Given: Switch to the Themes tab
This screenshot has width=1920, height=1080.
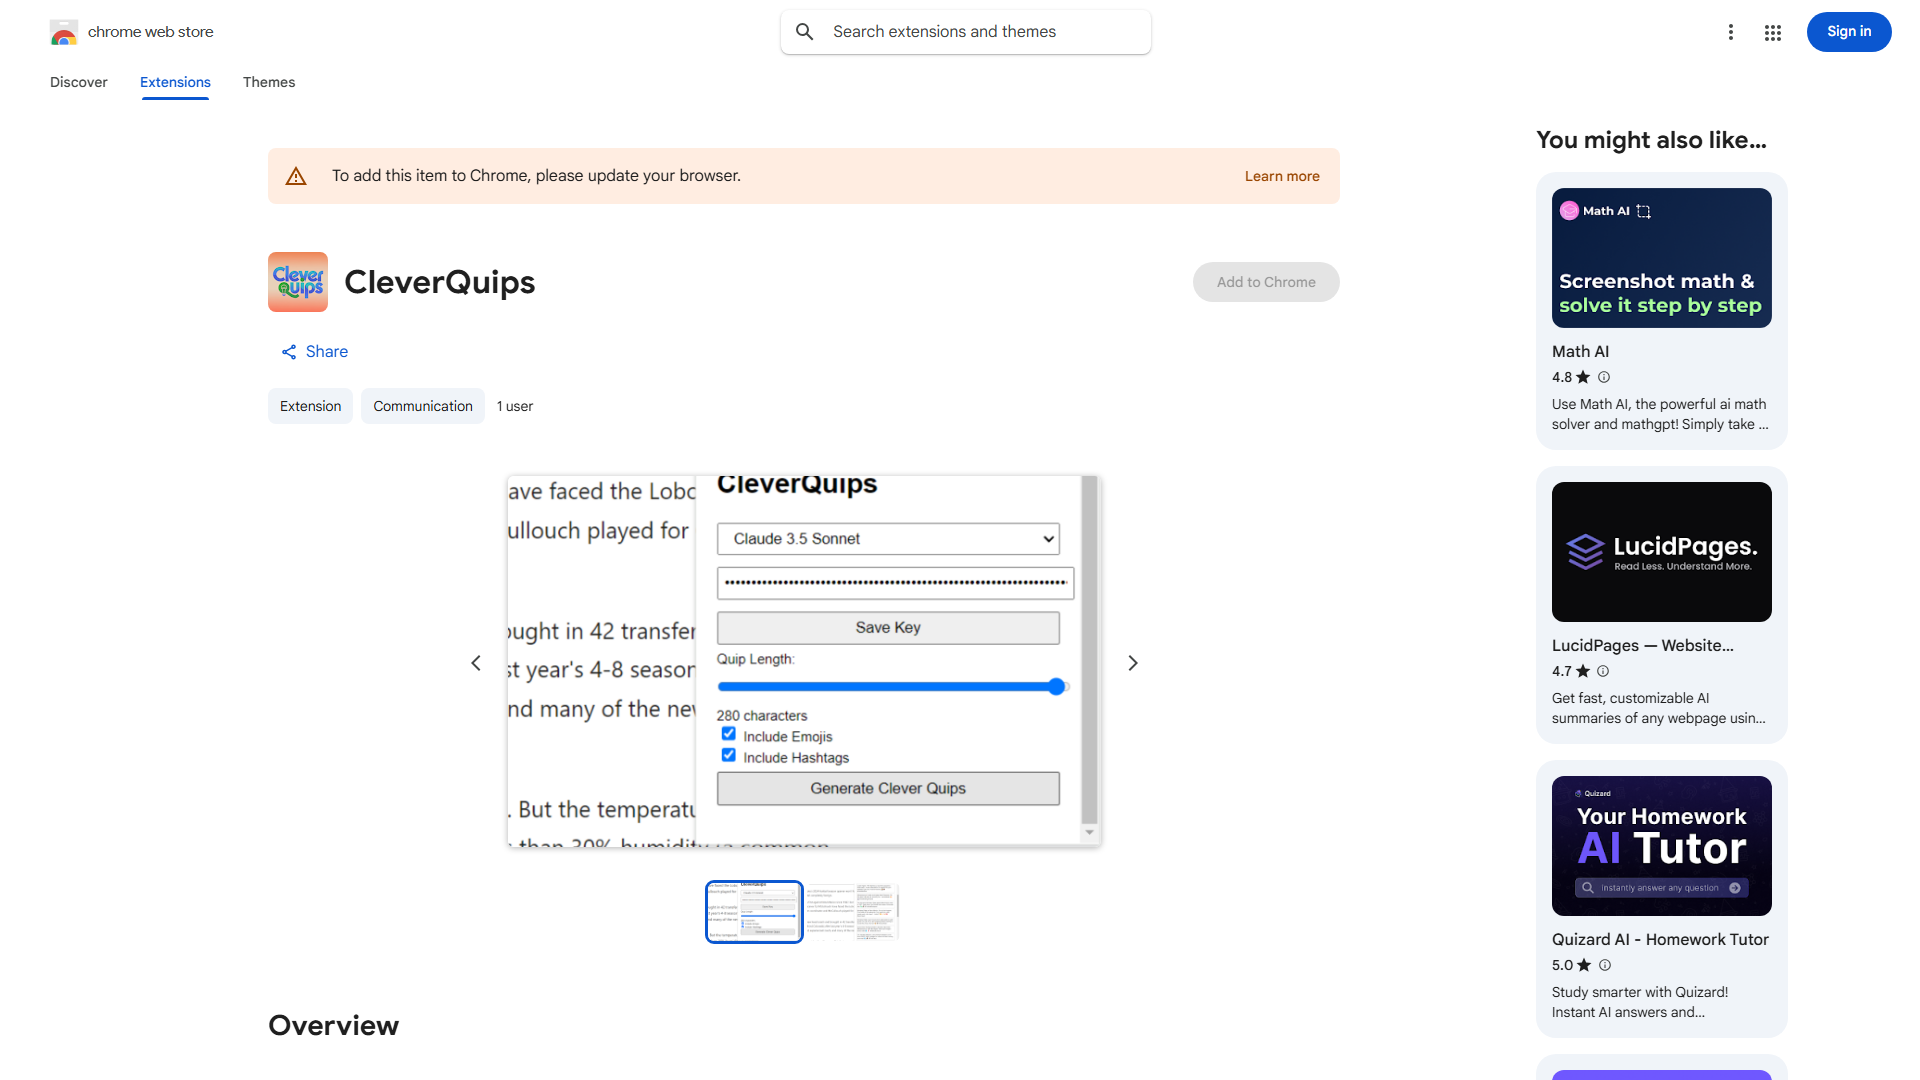Looking at the screenshot, I should click(269, 82).
